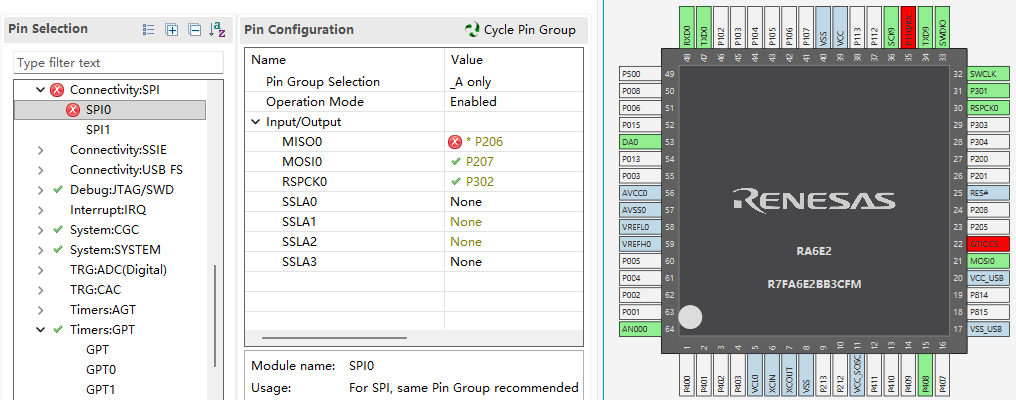This screenshot has width=1016, height=400.
Task: Select the RES# pin 25 on chip
Action: tap(989, 193)
